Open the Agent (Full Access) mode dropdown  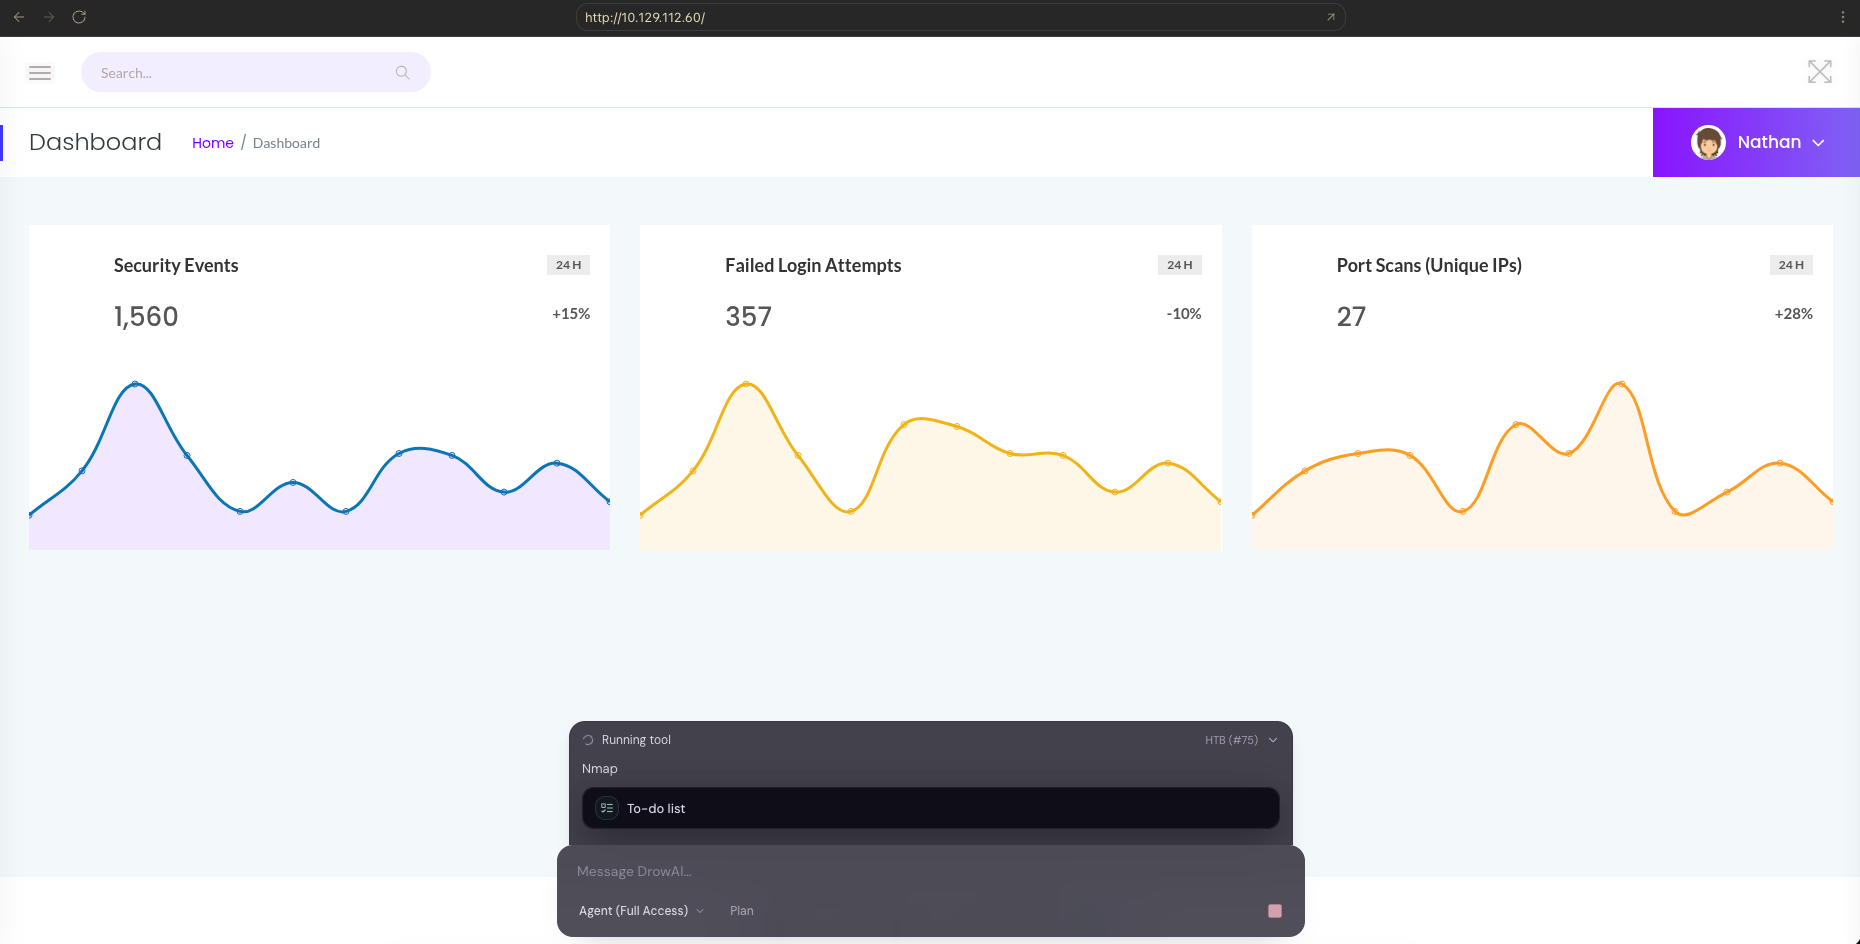(x=641, y=911)
